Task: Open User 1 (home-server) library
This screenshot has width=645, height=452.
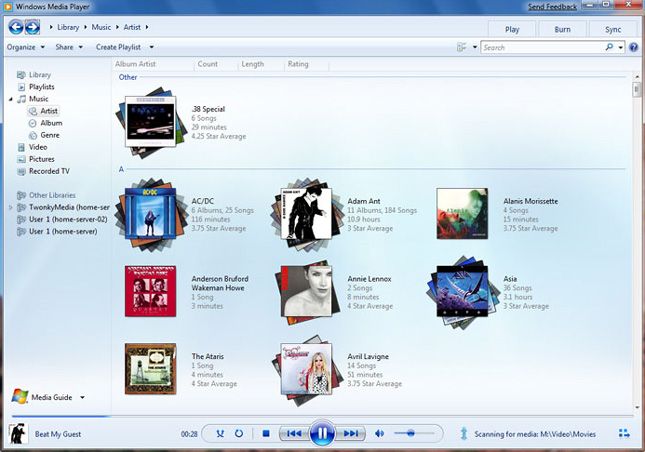Action: tap(63, 232)
